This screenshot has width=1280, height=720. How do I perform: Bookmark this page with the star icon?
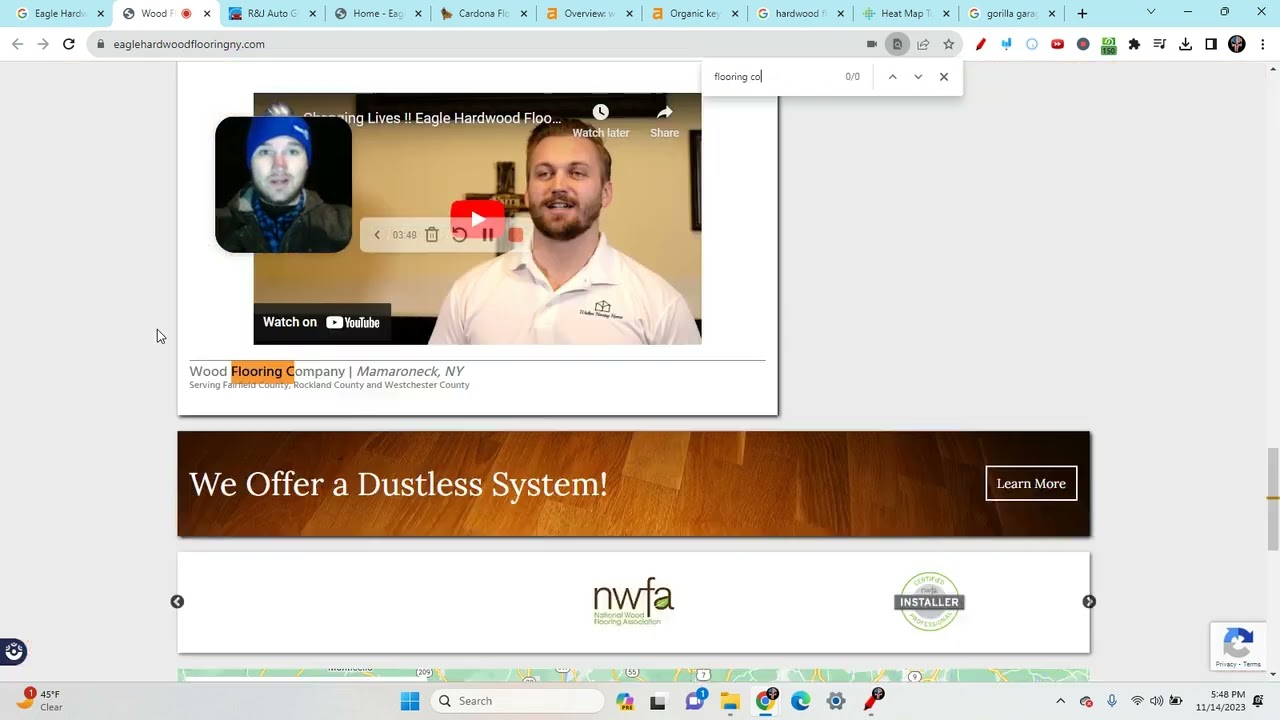(x=948, y=44)
